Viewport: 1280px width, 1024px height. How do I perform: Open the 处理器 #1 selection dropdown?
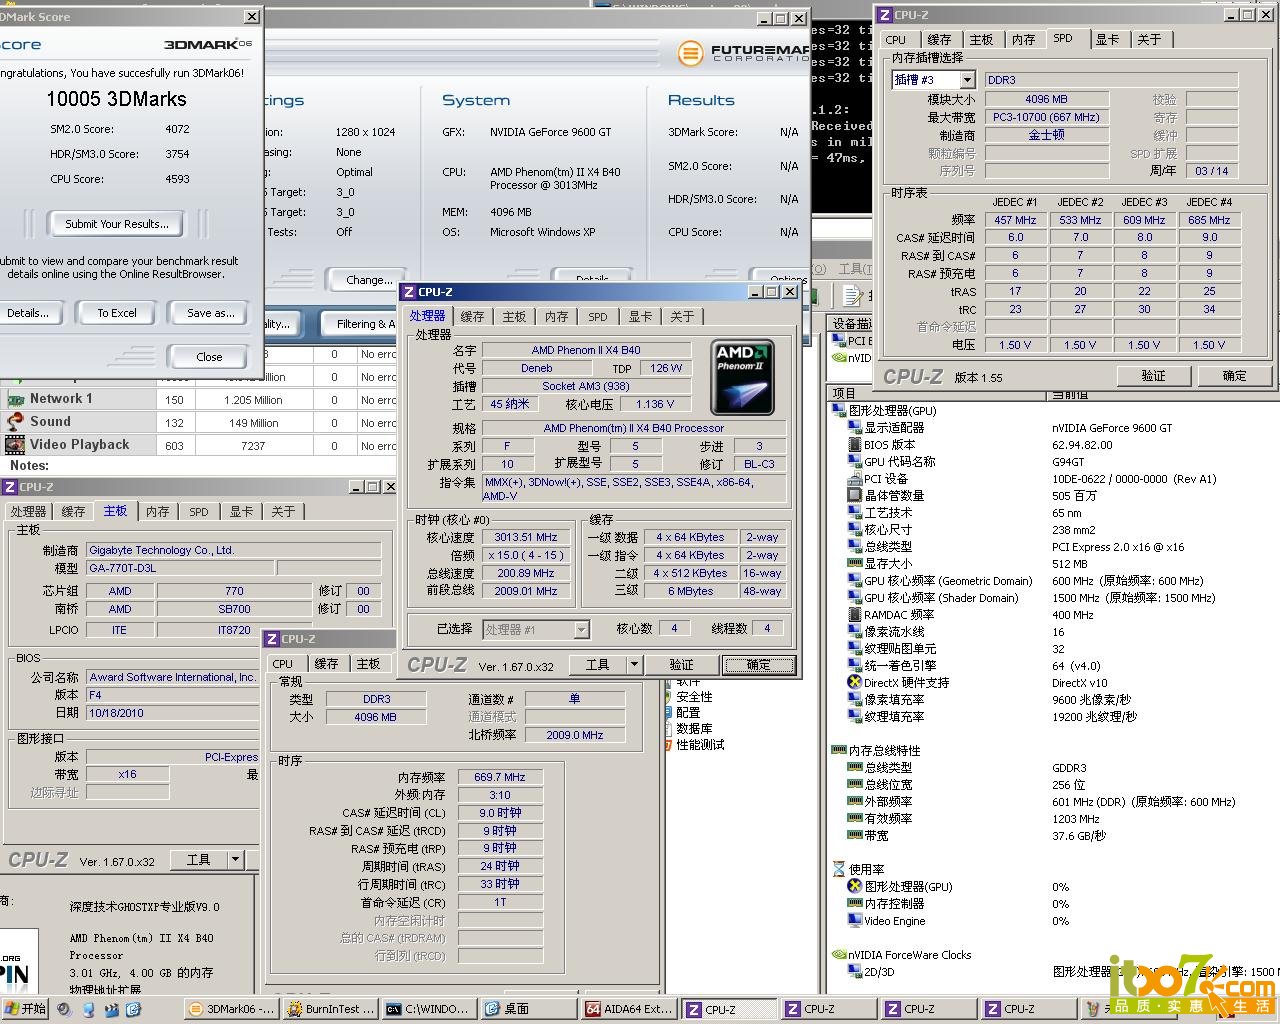click(x=581, y=629)
